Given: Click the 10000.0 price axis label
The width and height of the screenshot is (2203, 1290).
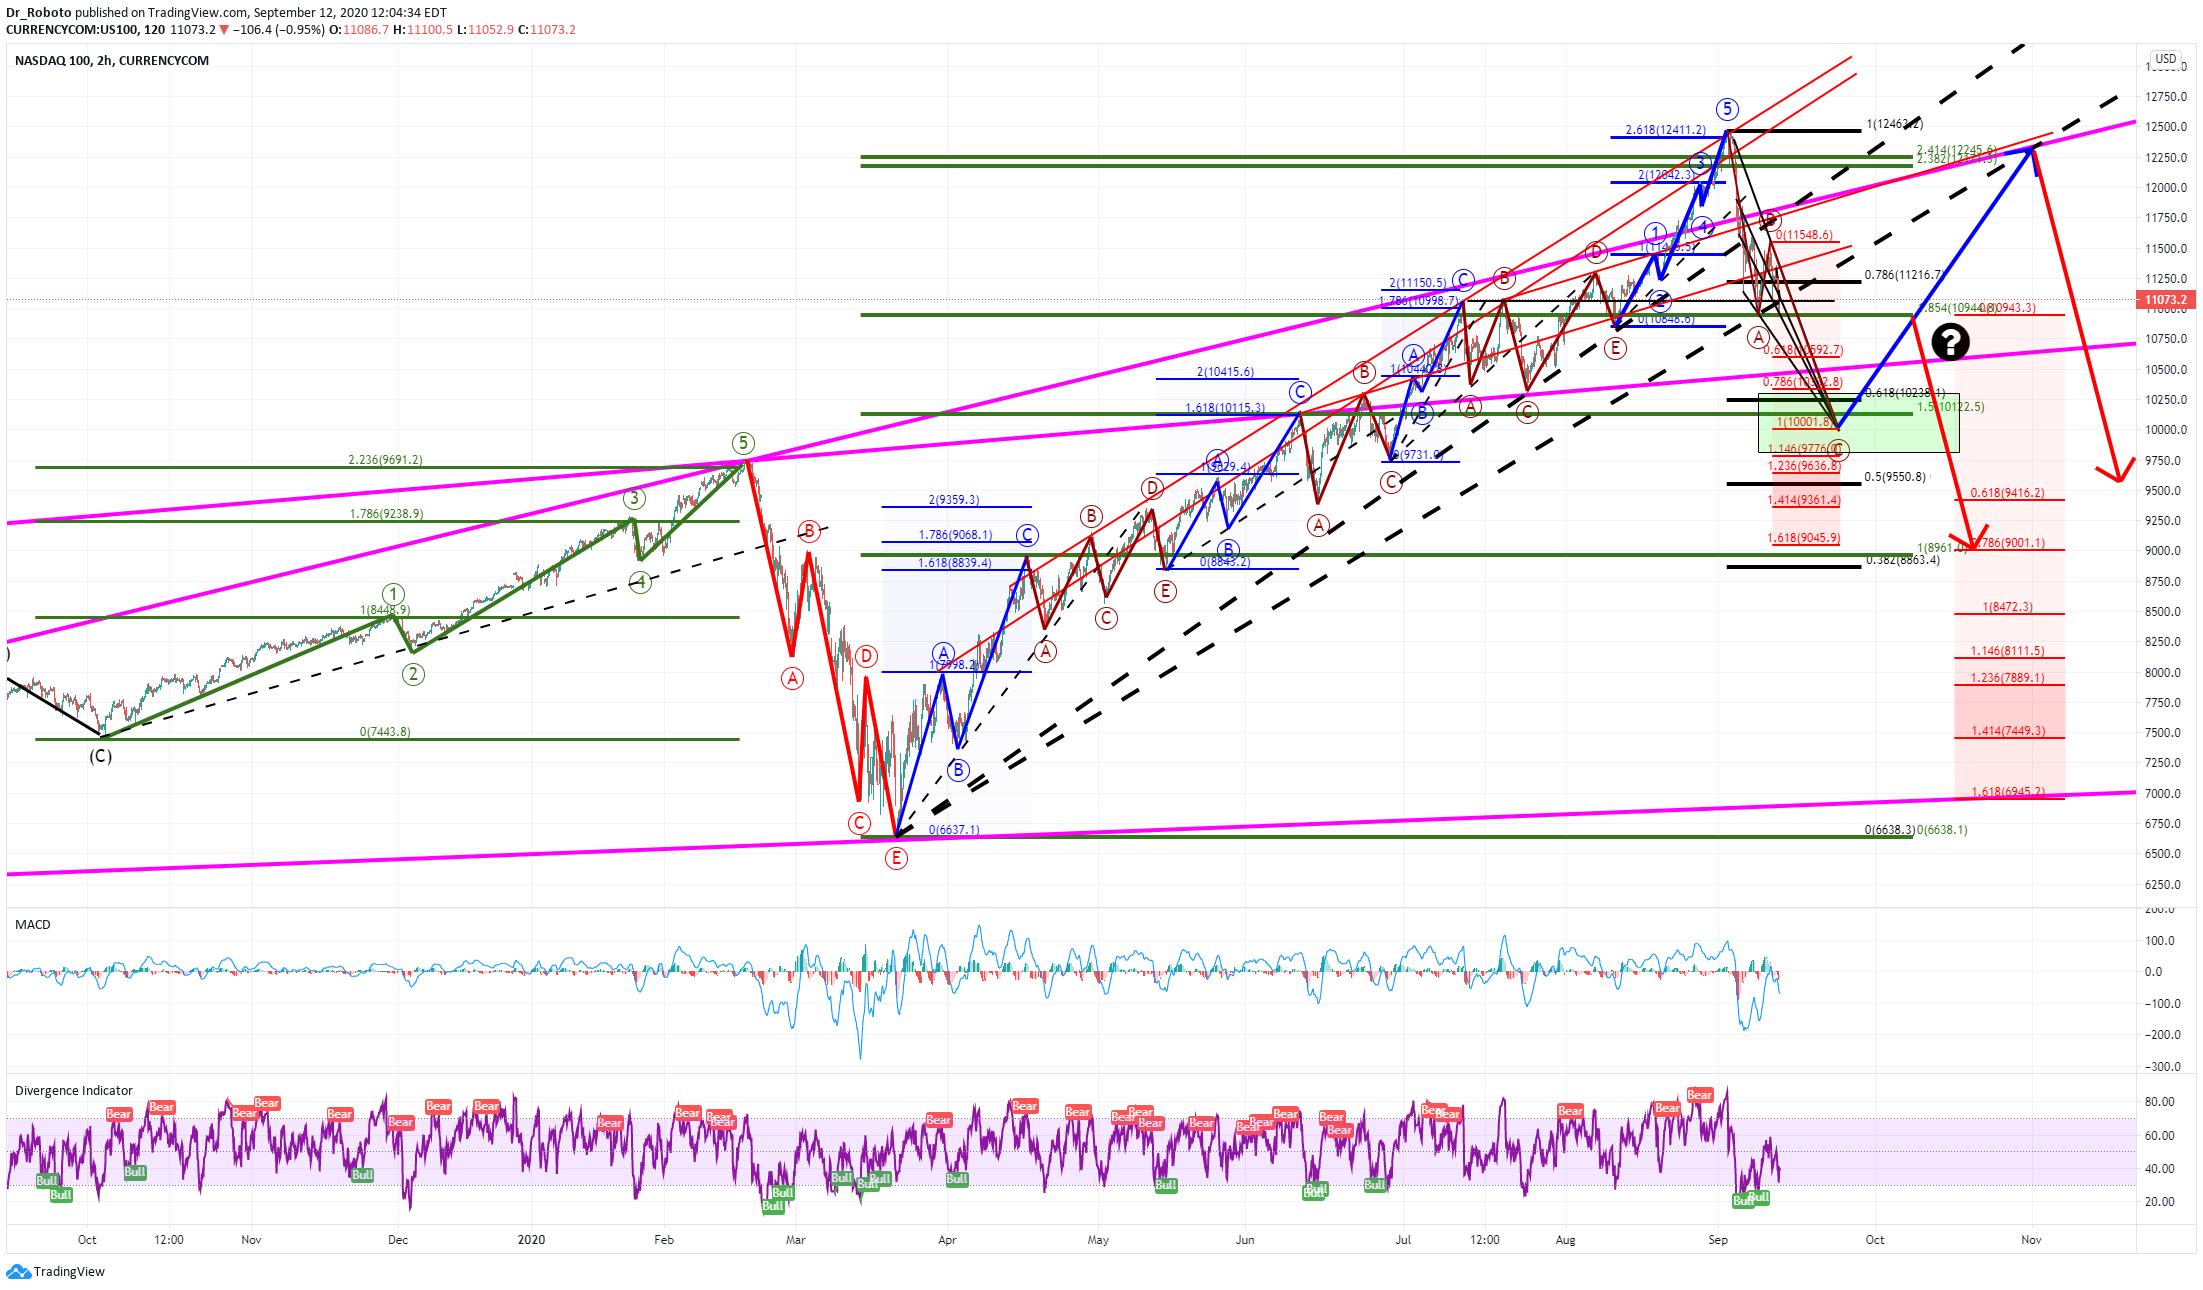Looking at the screenshot, I should pos(2166,430).
